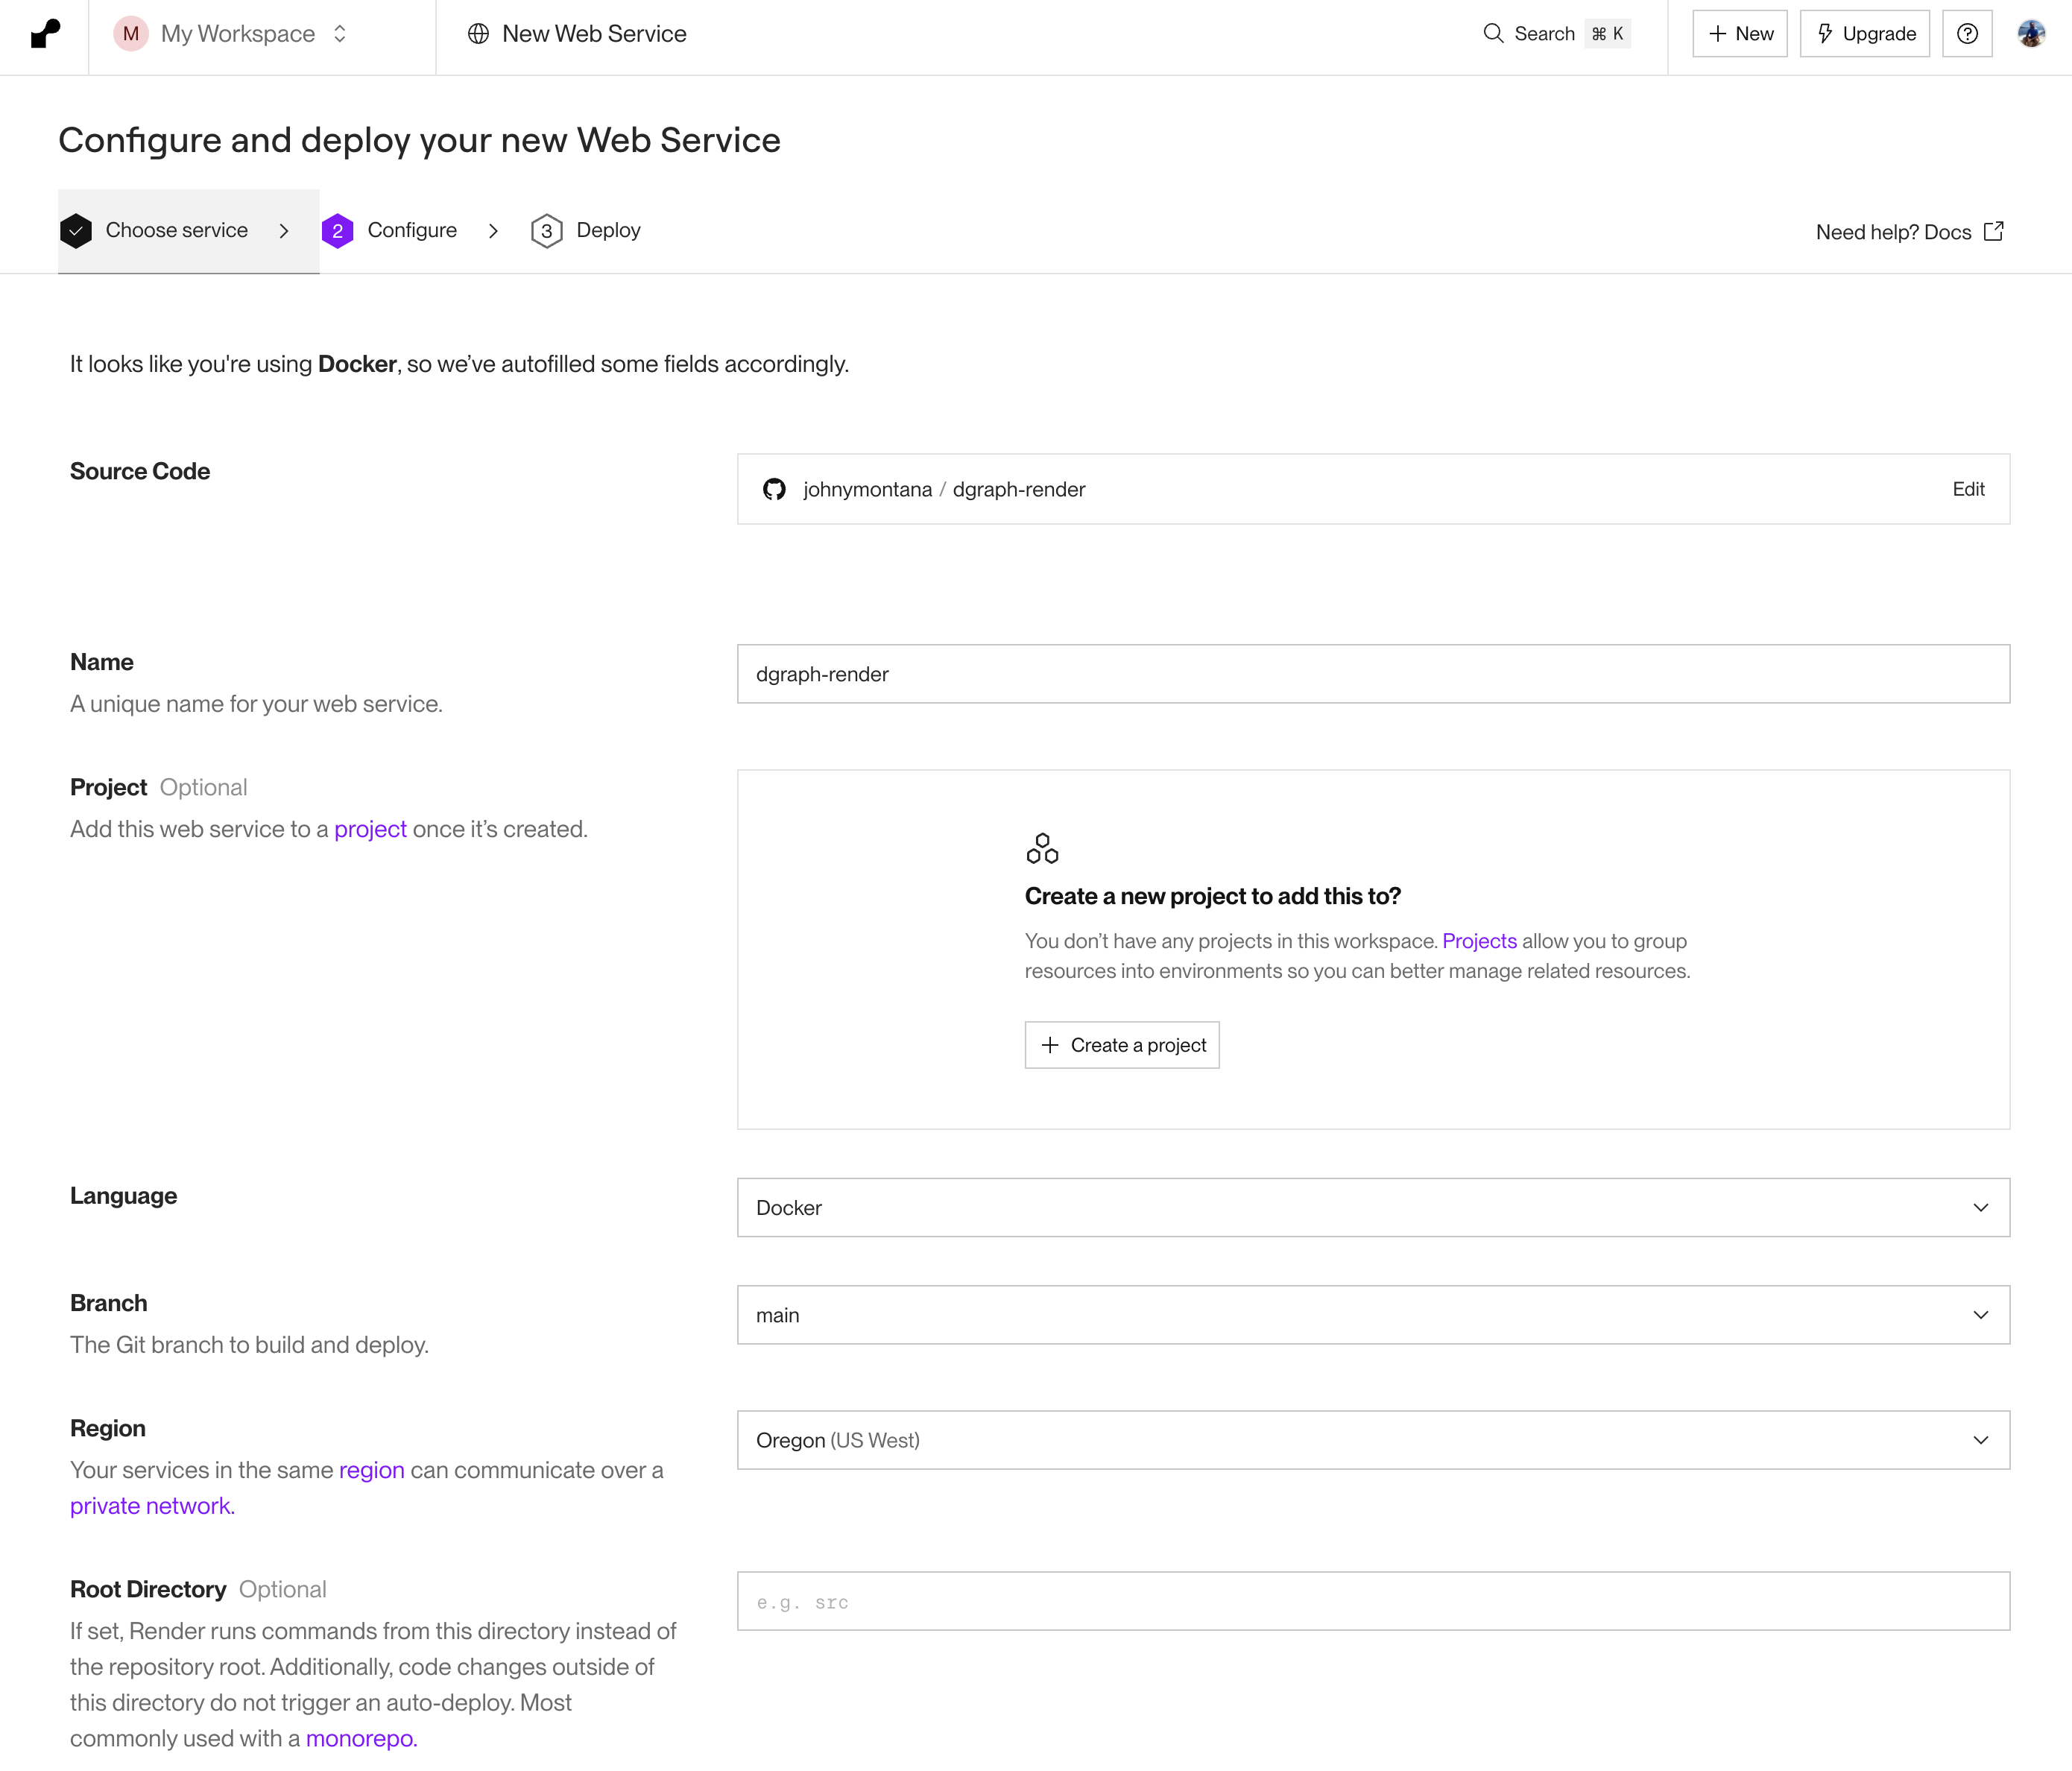The image size is (2072, 1771).
Task: Go to the Choose service step
Action: (189, 231)
